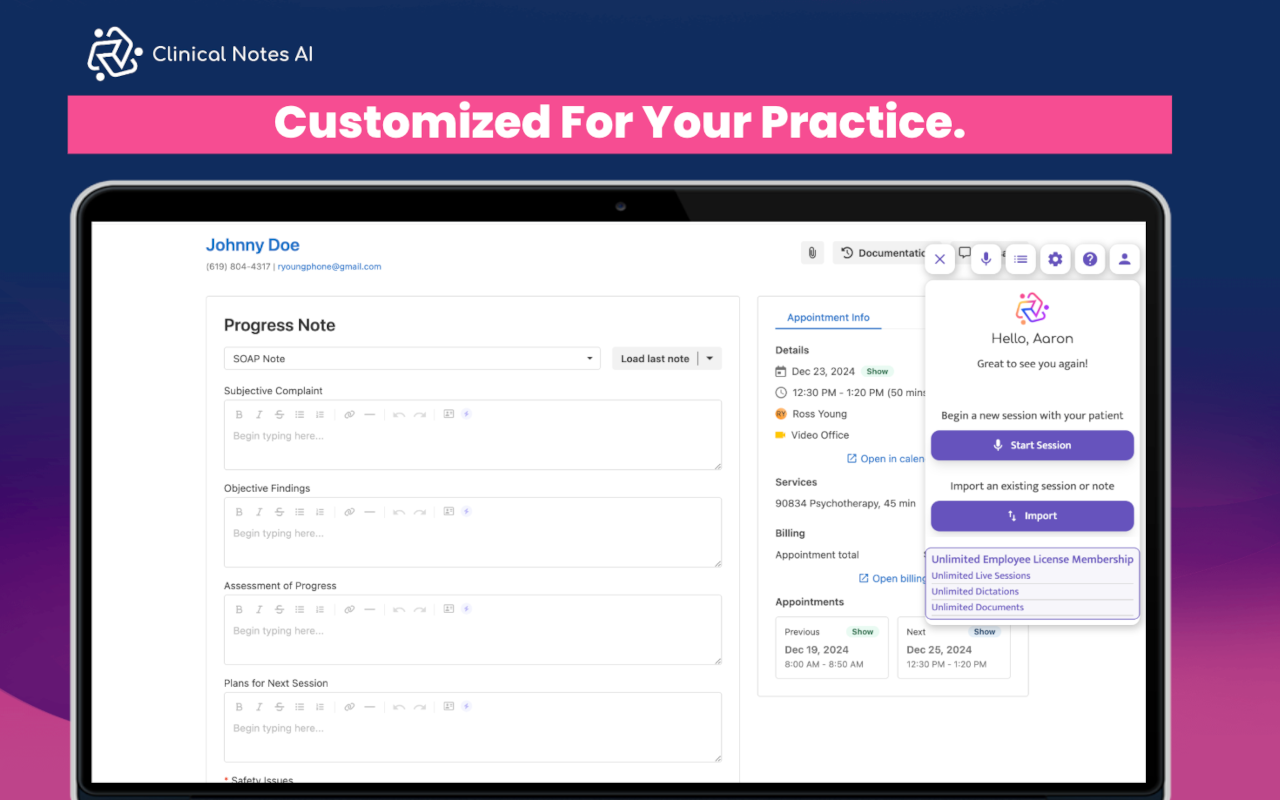Toggle bold in Subjective Complaint toolbar
The width and height of the screenshot is (1280, 800).
point(239,414)
